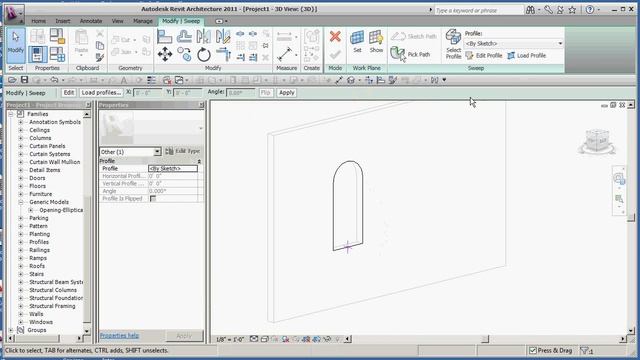Click the Edit Type button
Screen dimensions: 640x360
click(x=183, y=151)
